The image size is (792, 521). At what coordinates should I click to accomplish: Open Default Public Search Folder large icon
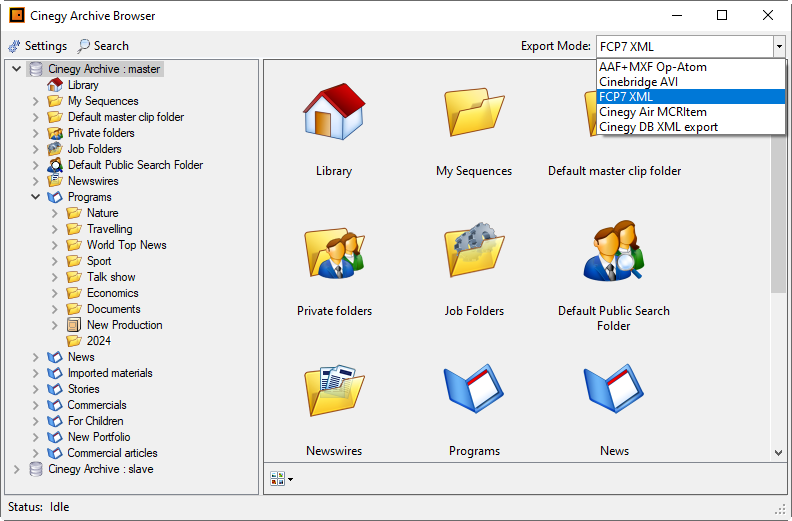614,250
